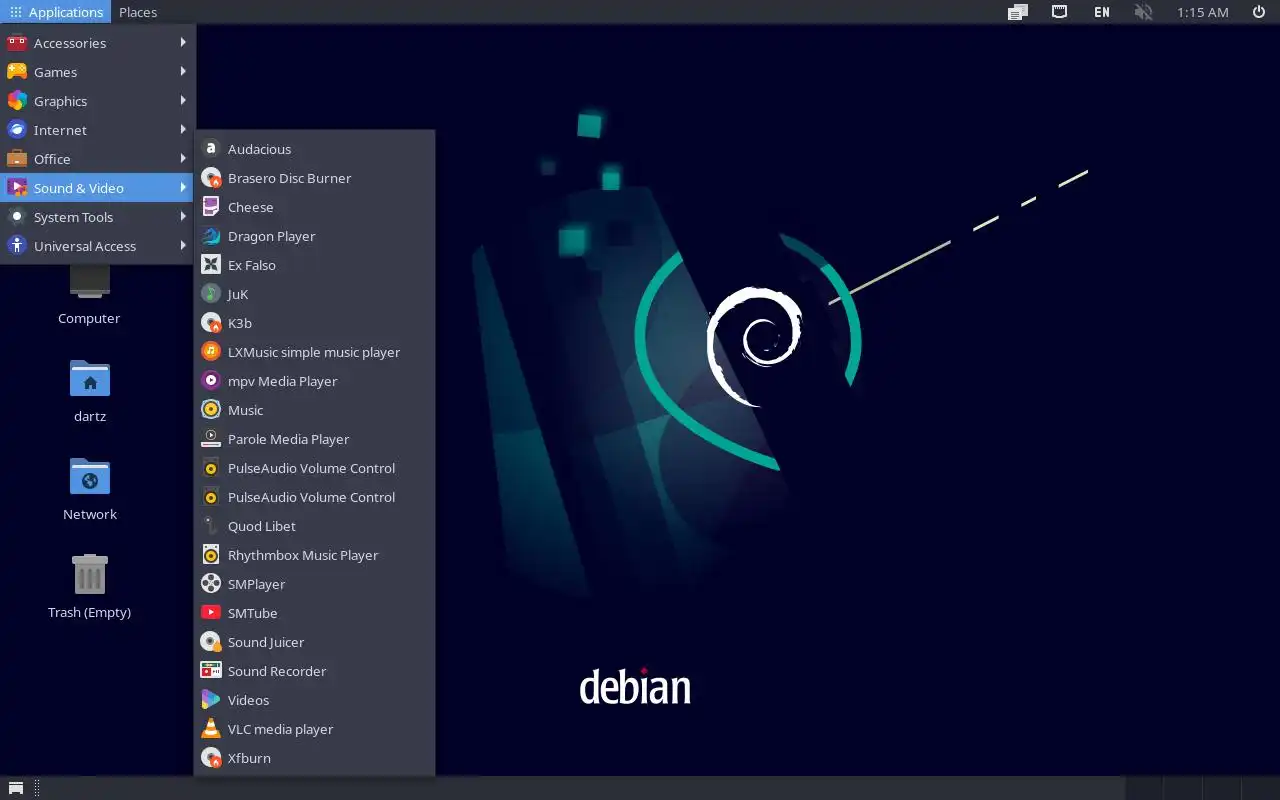Launch Ex Falso tag editor icon
The width and height of the screenshot is (1280, 800).
(211, 265)
